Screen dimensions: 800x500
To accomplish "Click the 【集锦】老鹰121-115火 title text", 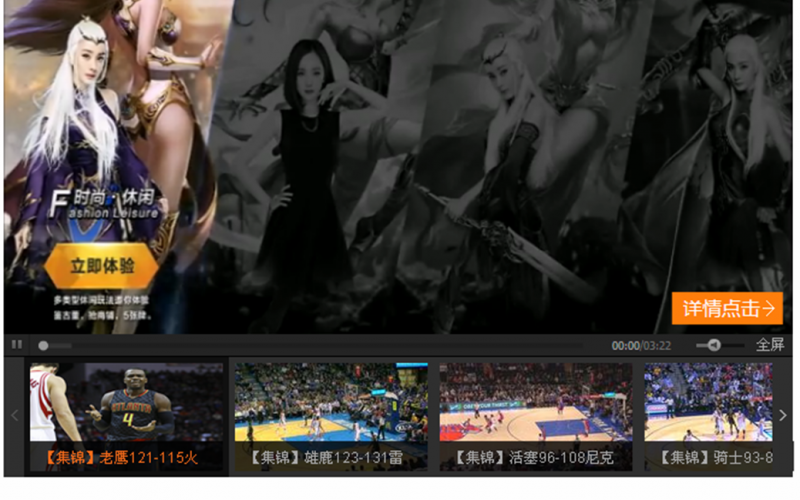I will point(120,458).
